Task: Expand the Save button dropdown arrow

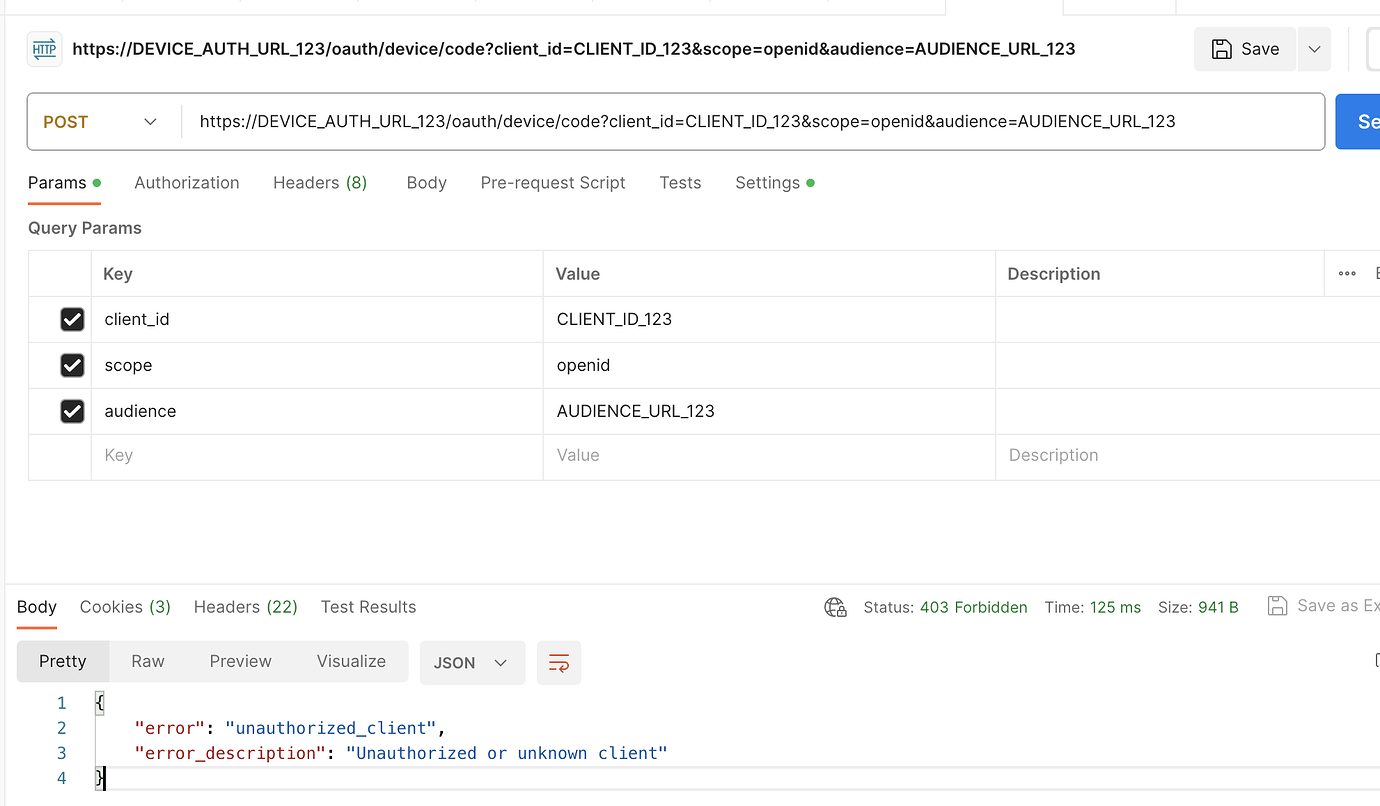Action: pos(1314,48)
